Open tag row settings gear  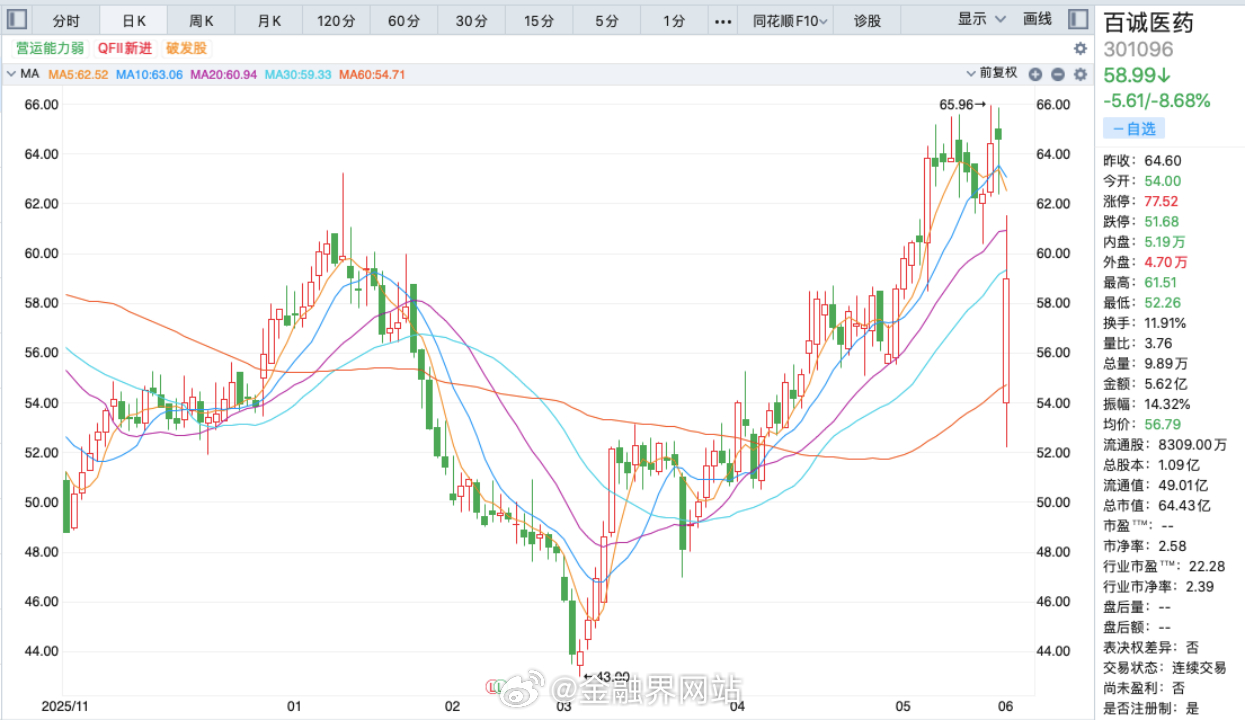(x=1080, y=48)
